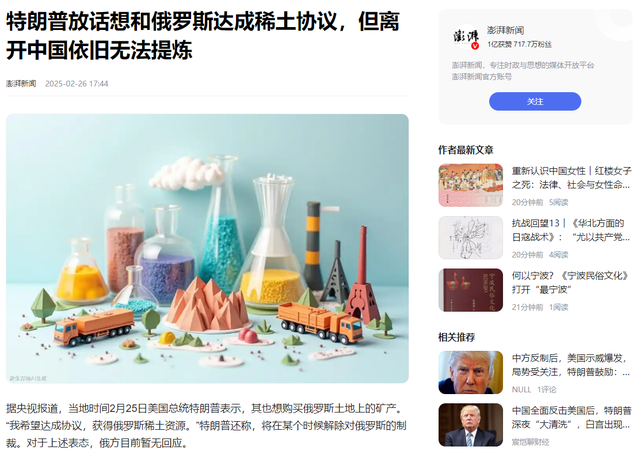Click the article headline about 稀土协议

coord(202,36)
